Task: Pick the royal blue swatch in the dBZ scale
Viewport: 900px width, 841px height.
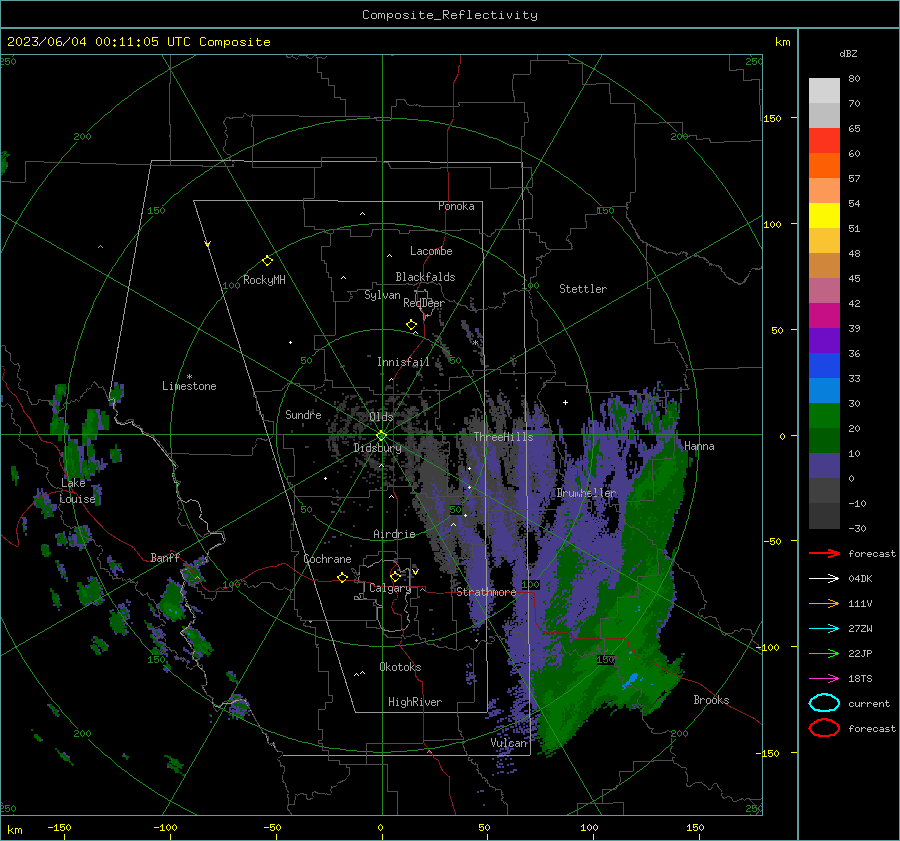Action: tap(824, 366)
